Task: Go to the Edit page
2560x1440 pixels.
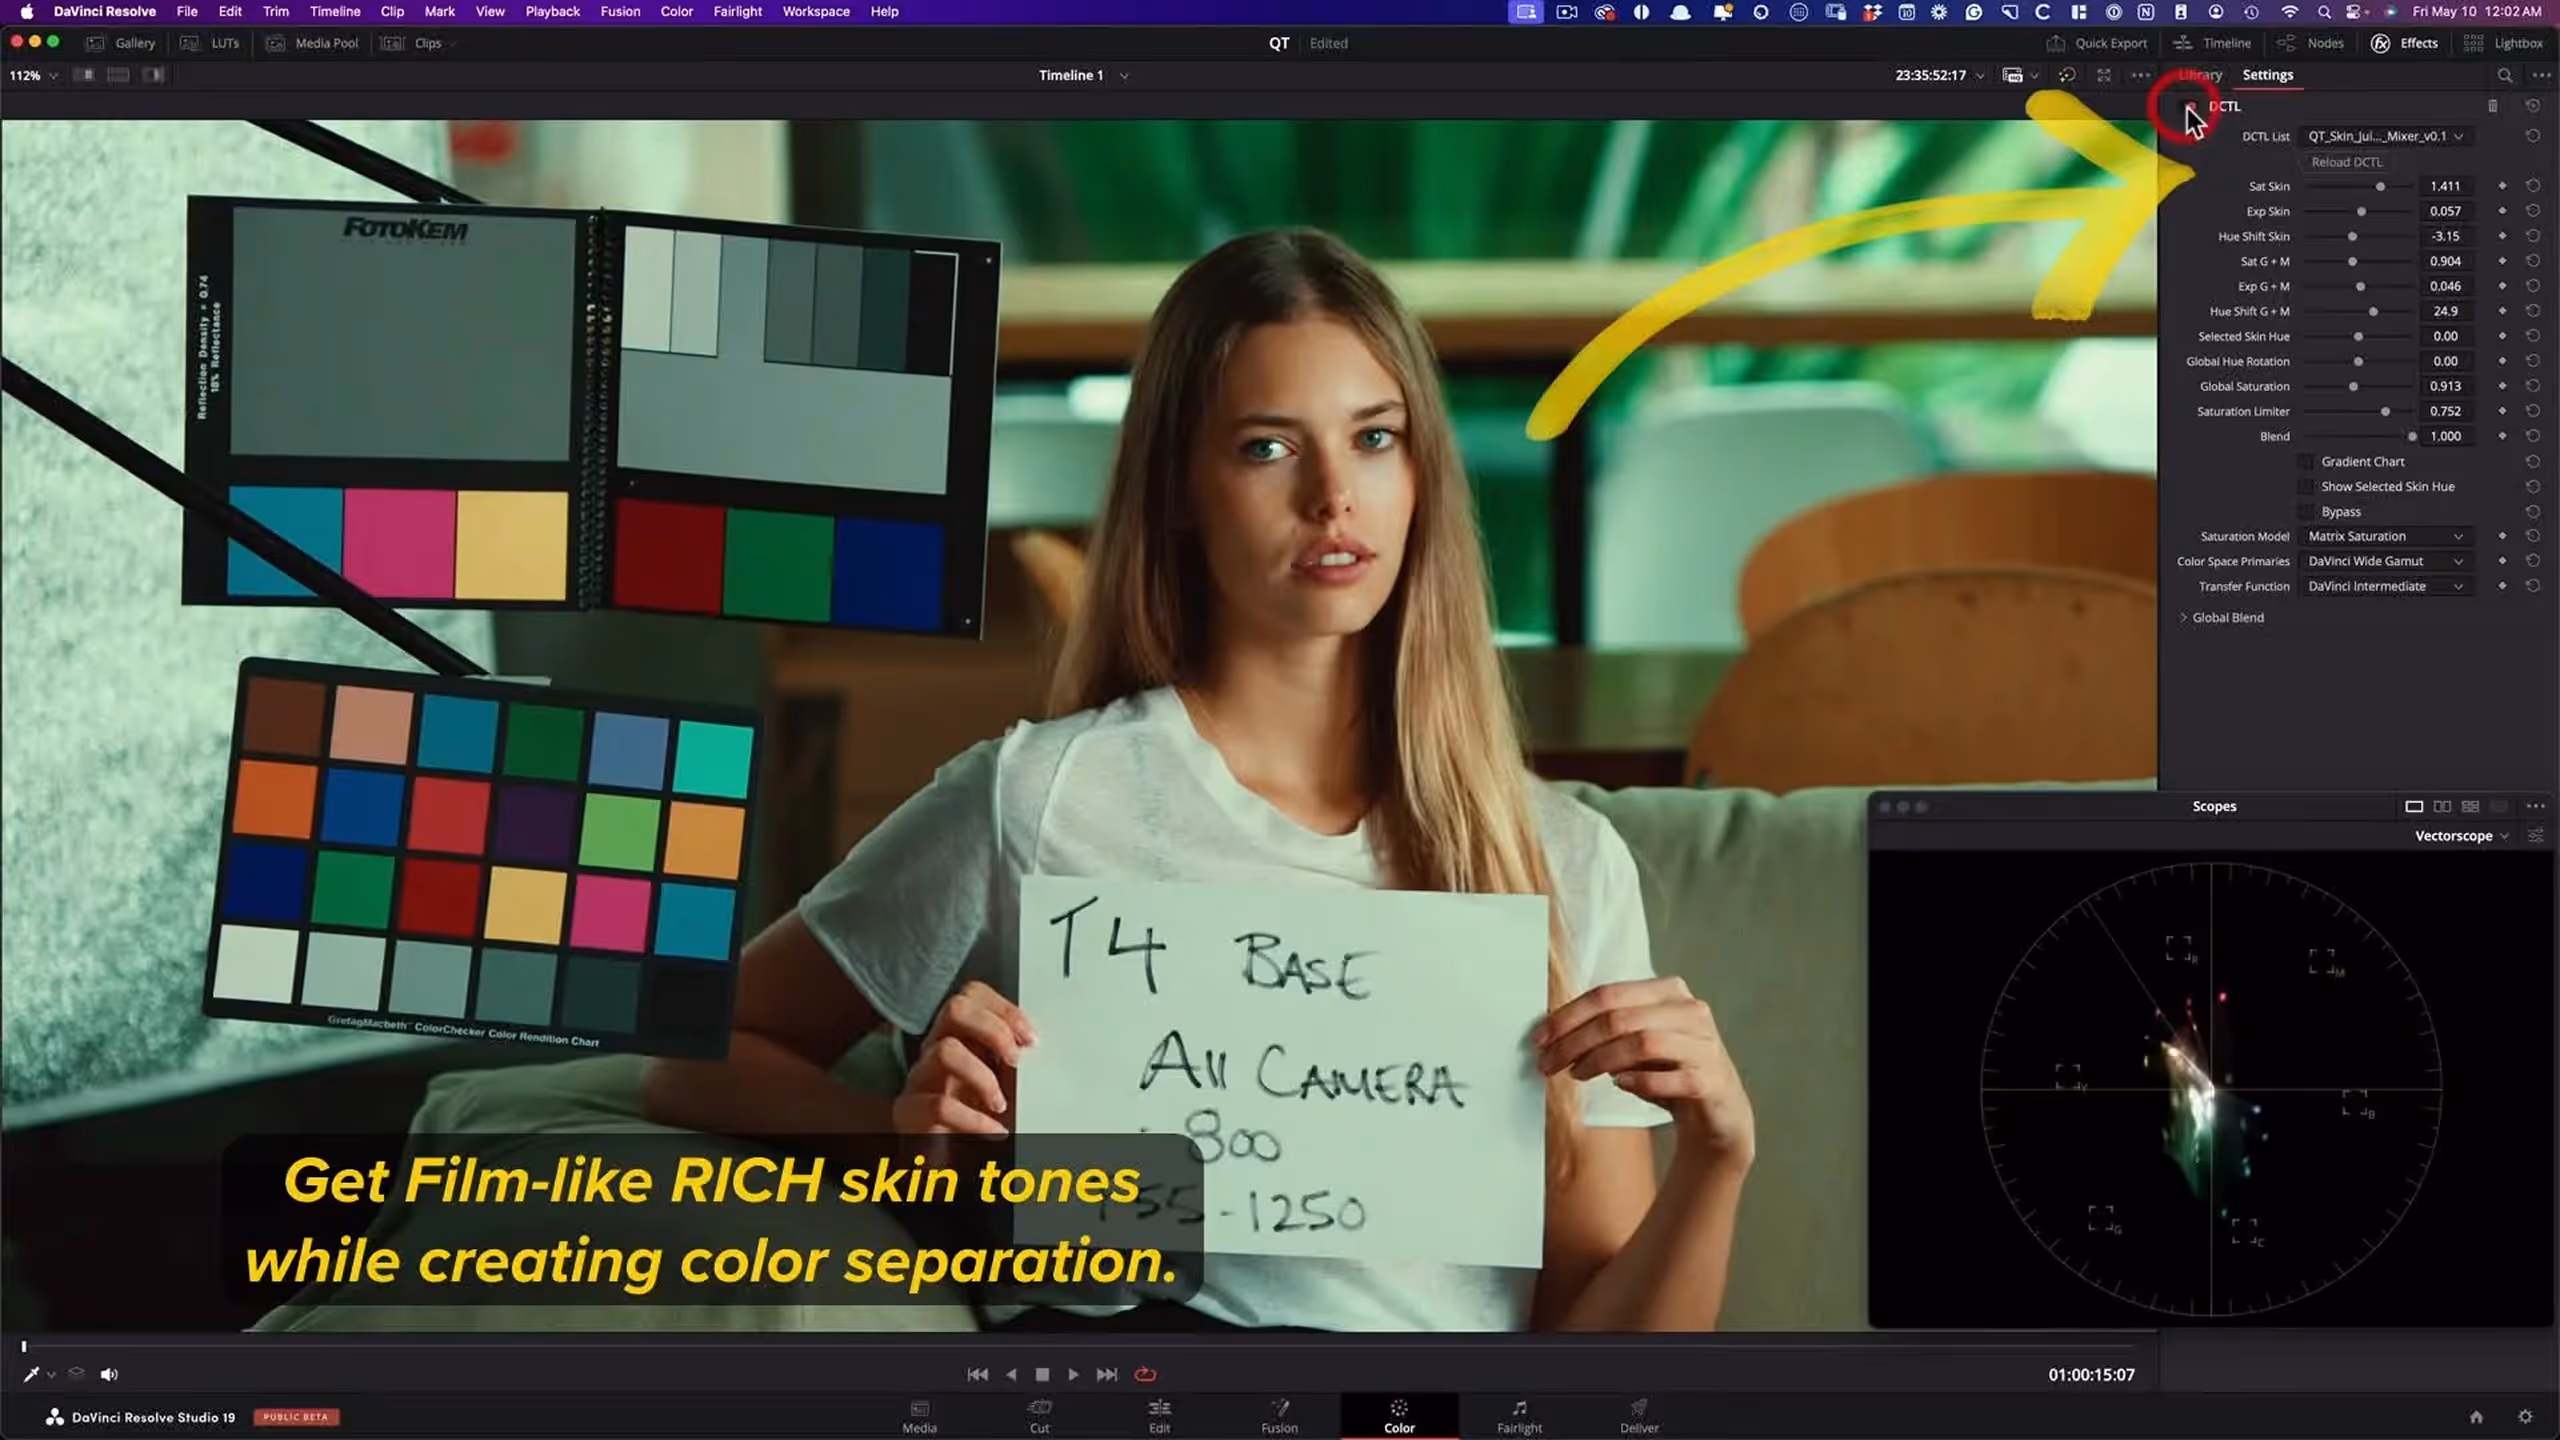Action: 1159,1417
